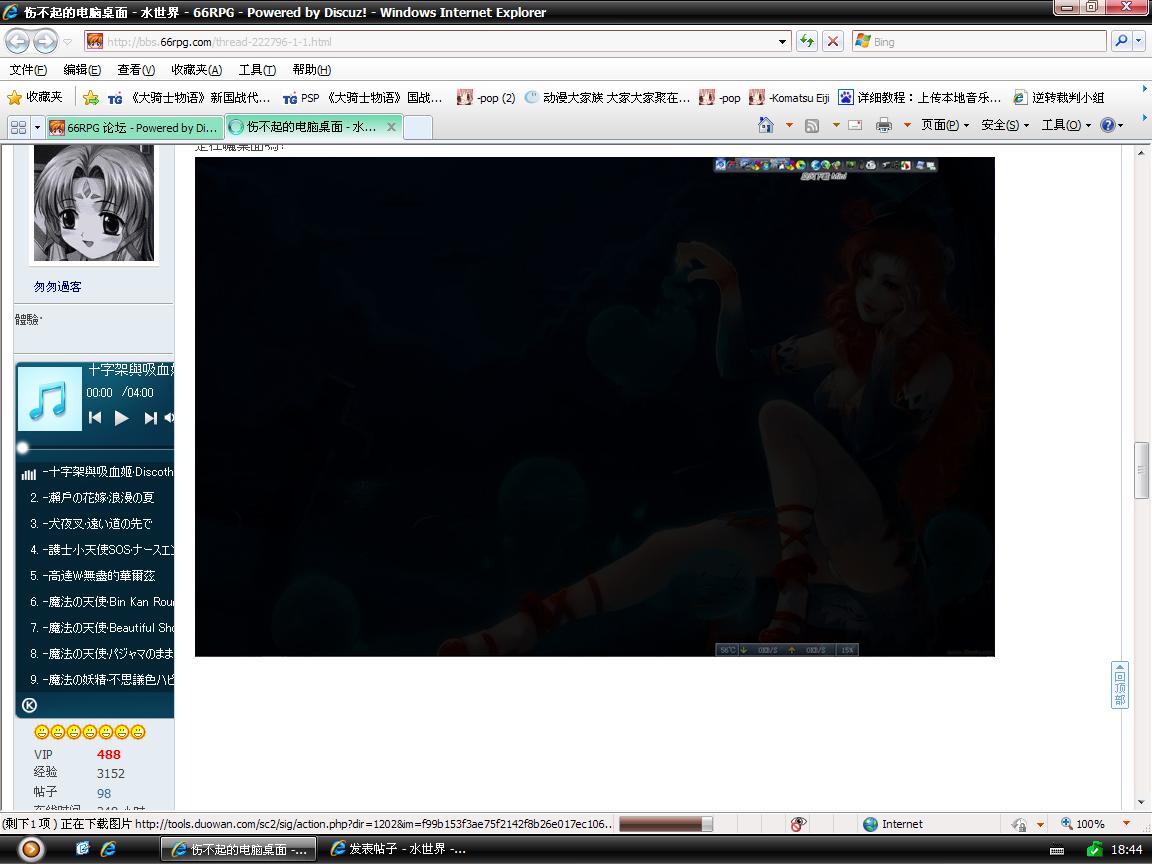Click the green refresh arrows icon
This screenshot has width=1152, height=864.
[x=807, y=41]
